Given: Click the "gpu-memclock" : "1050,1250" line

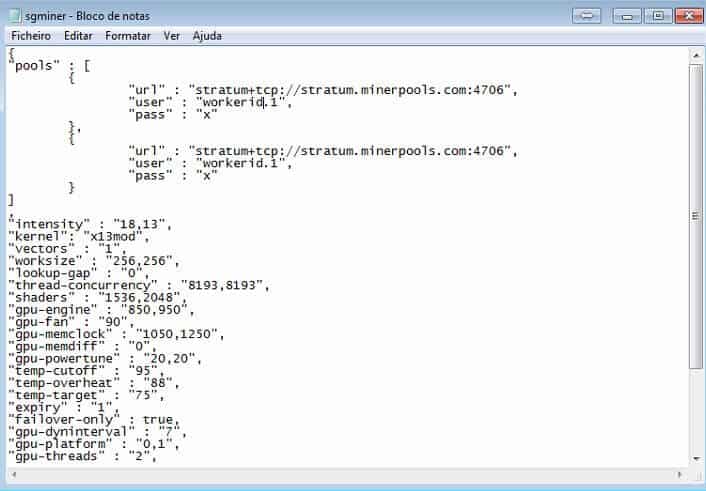Looking at the screenshot, I should [x=116, y=333].
